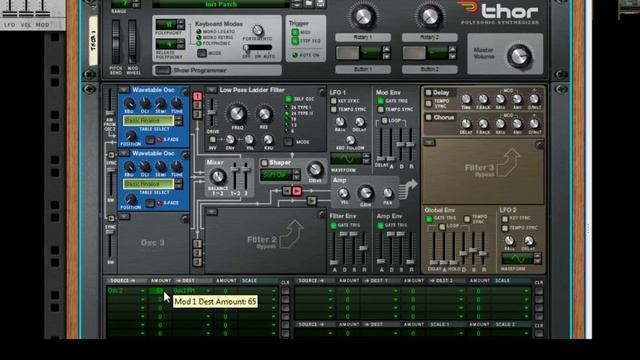Click the filter Mode button
Viewport: 640px width, 360px height.
pyautogui.click(x=289, y=142)
